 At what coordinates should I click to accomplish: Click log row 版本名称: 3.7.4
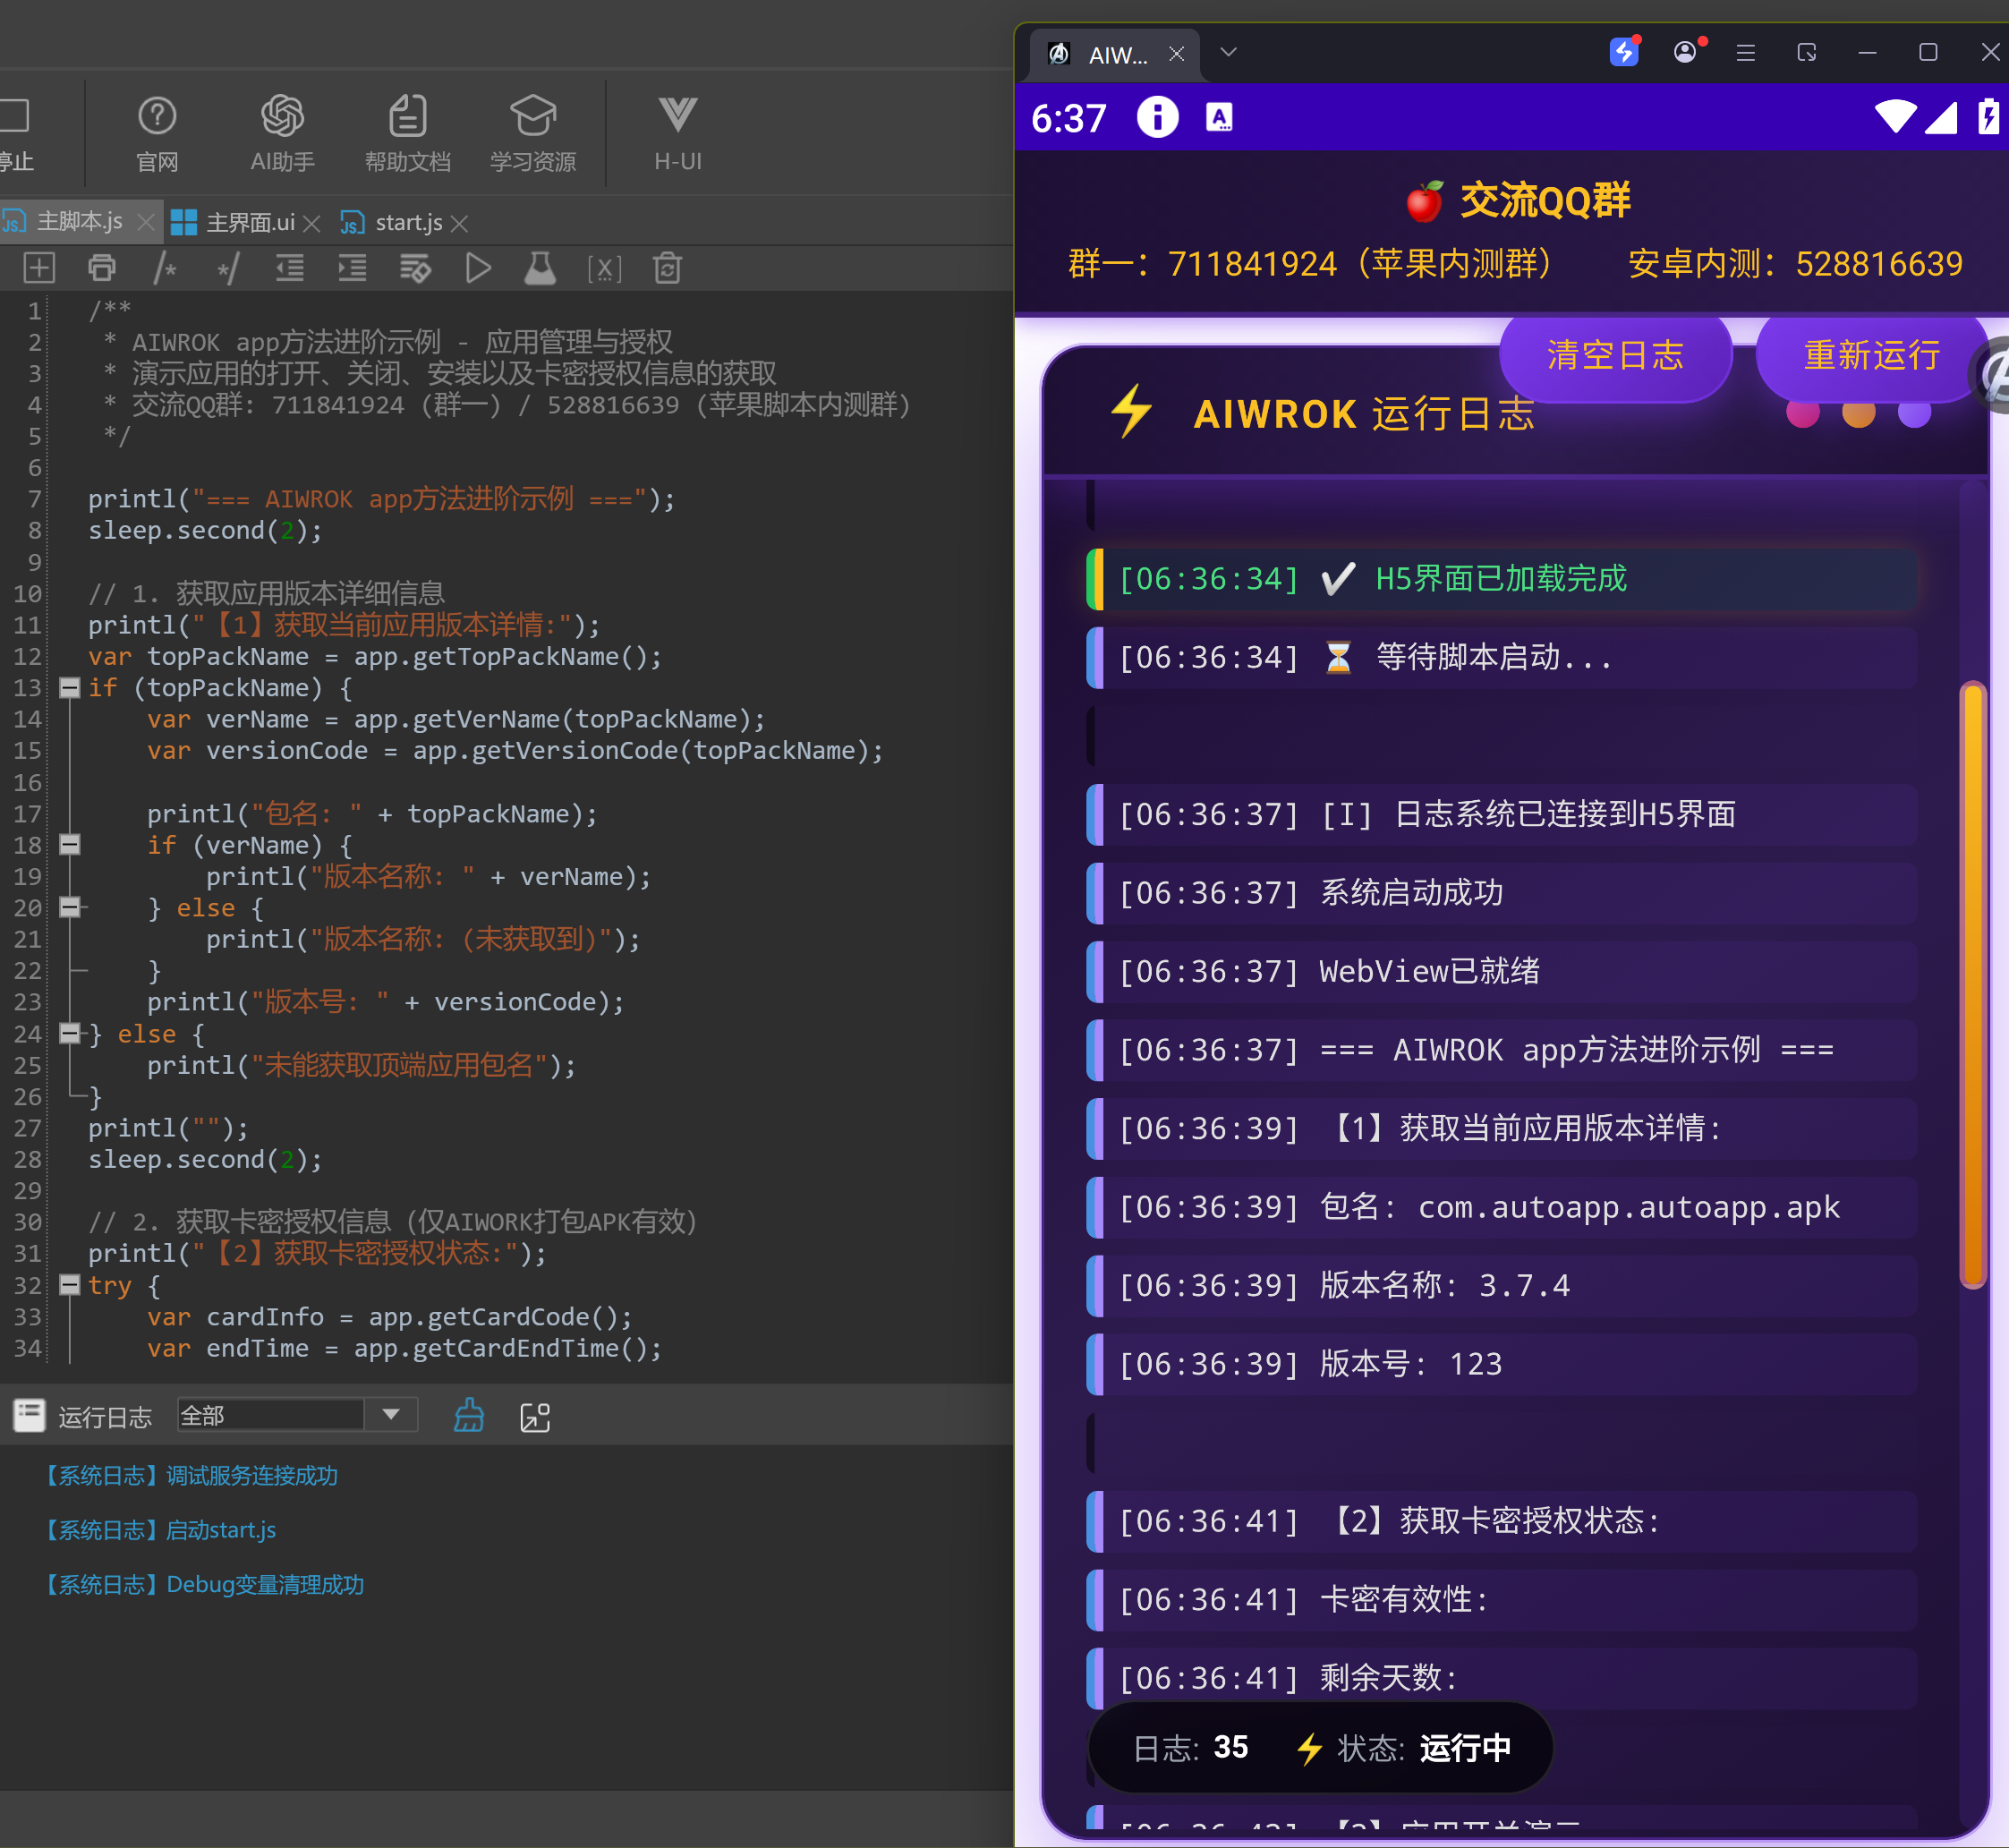point(1502,1285)
